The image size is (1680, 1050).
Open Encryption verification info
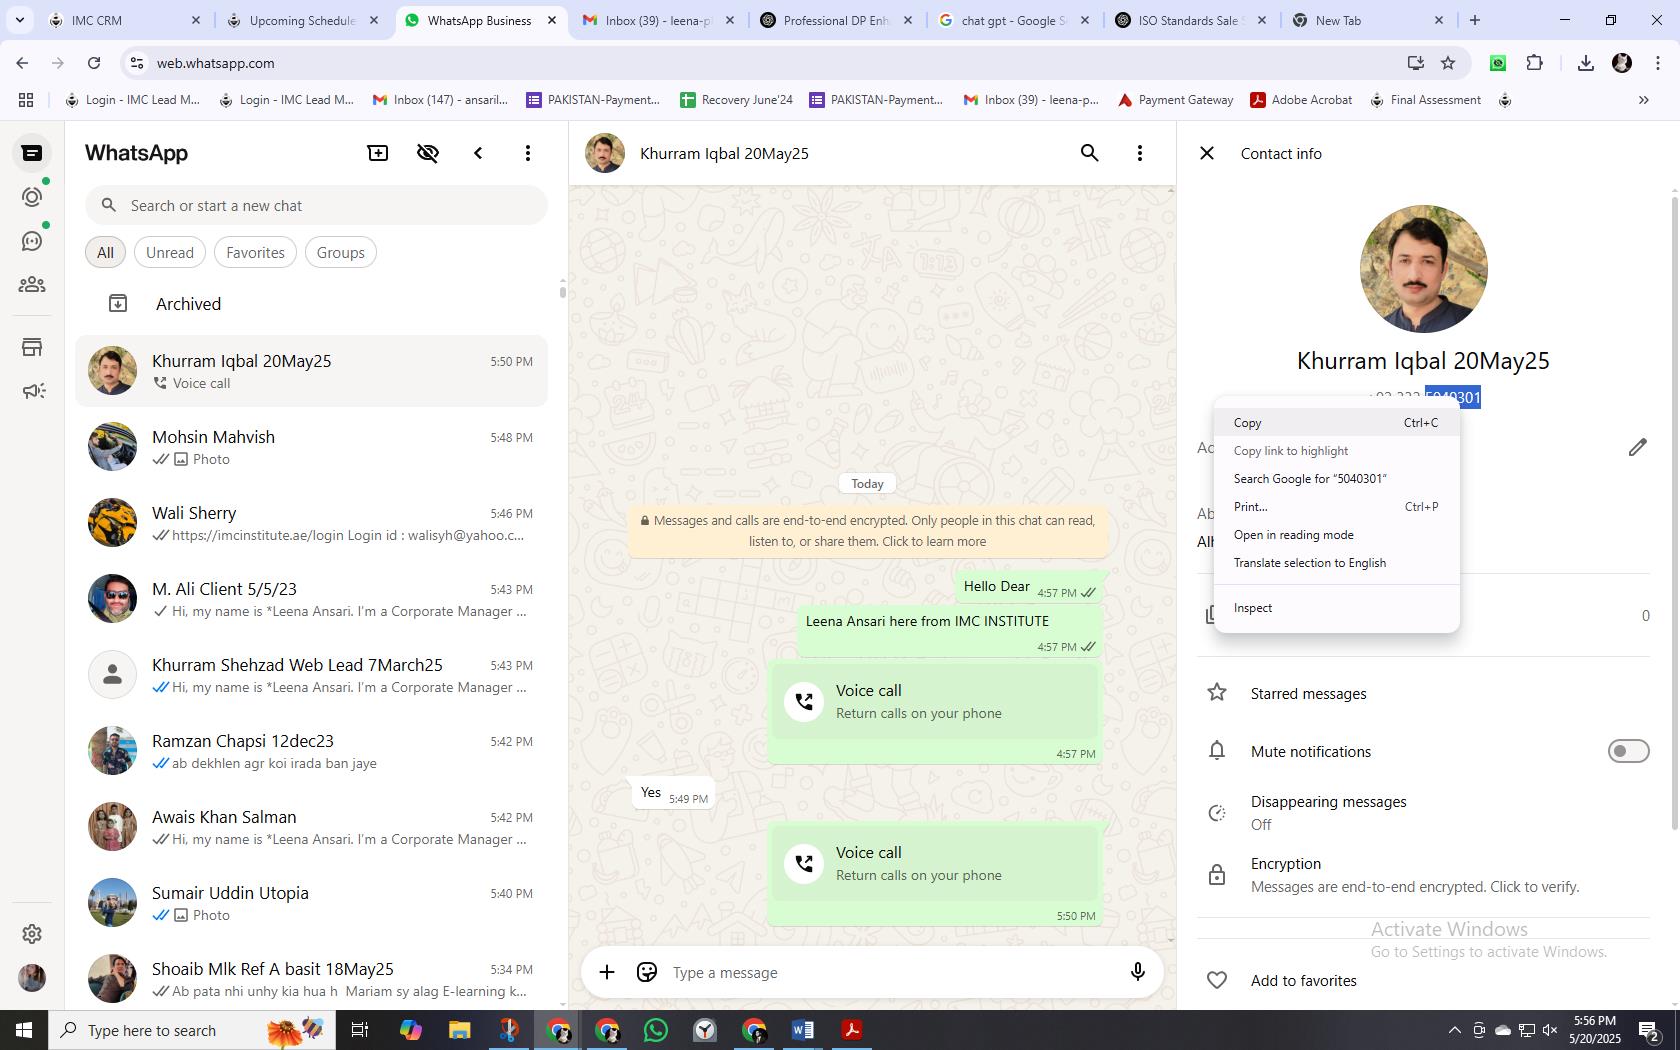[x=1423, y=875]
